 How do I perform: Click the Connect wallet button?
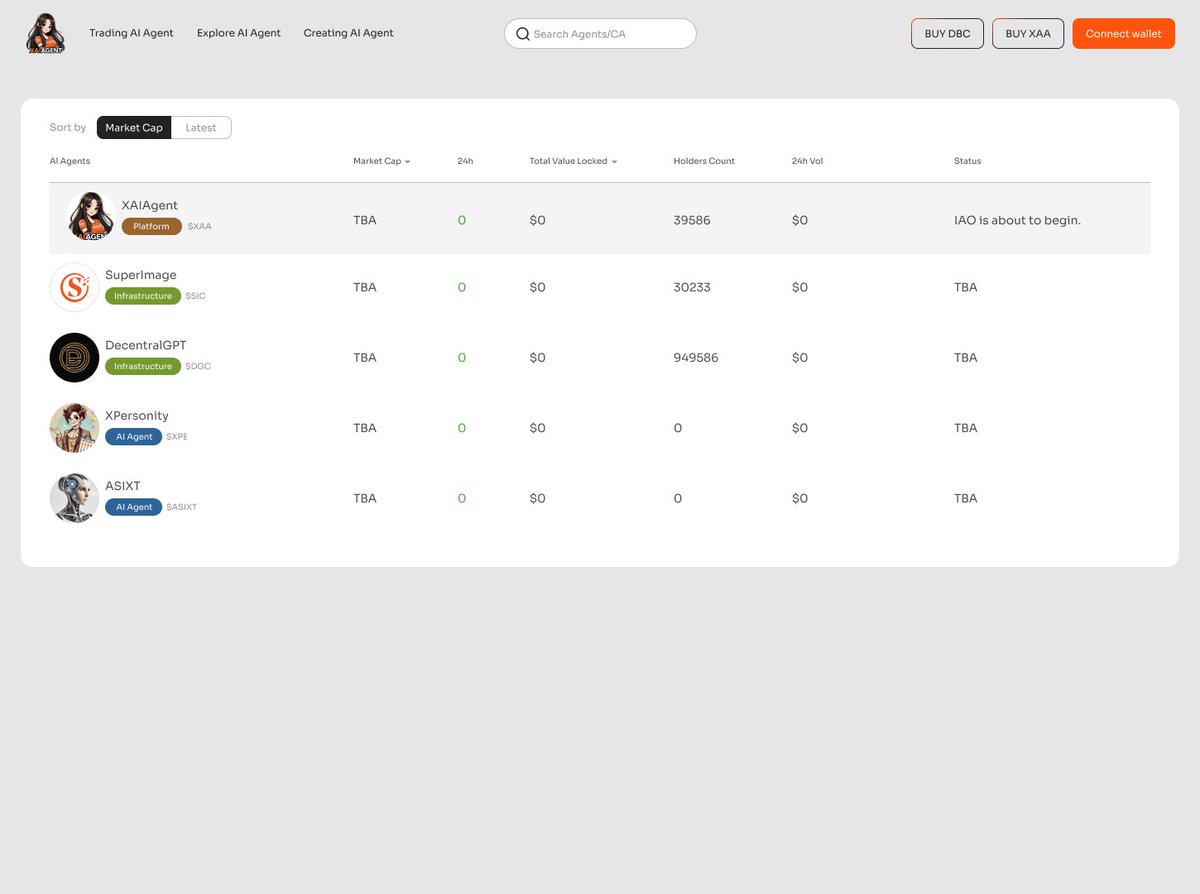1124,33
